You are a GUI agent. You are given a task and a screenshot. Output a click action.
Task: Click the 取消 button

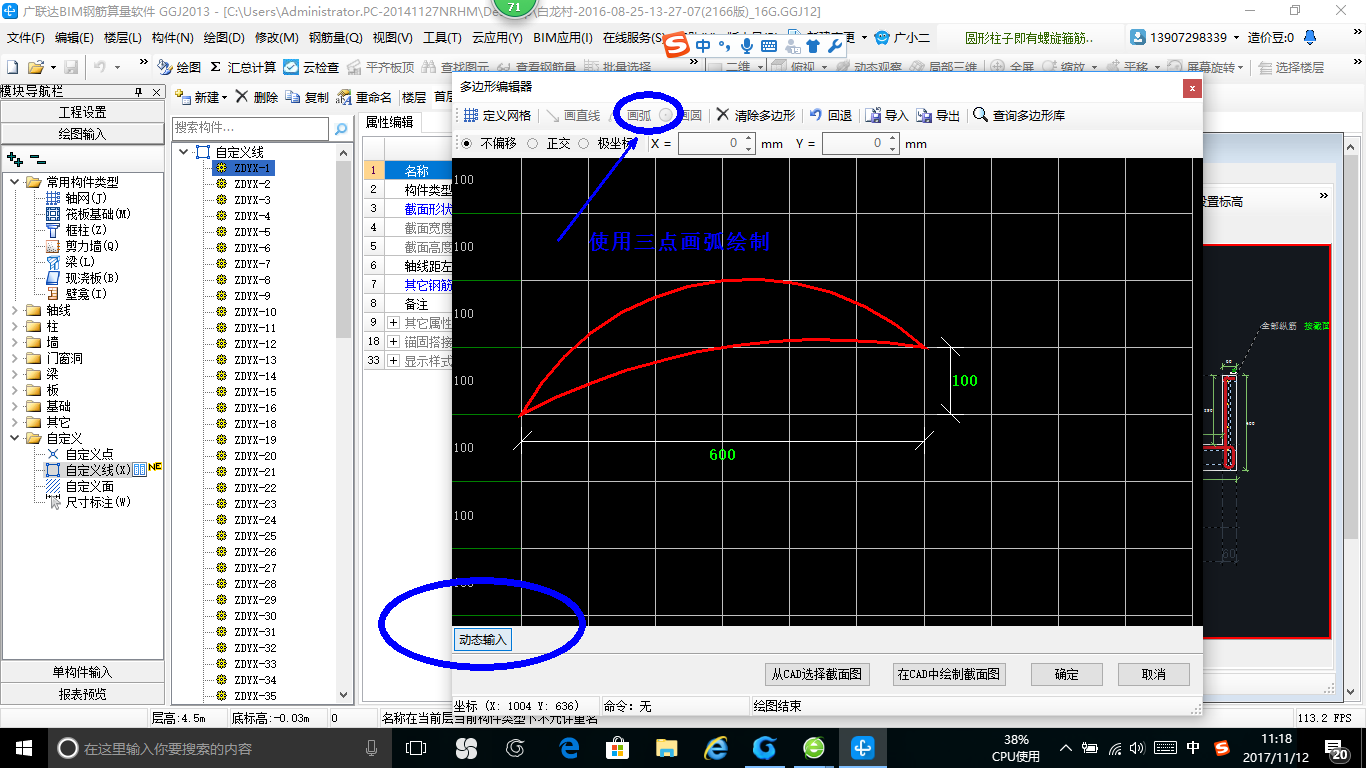point(1153,674)
